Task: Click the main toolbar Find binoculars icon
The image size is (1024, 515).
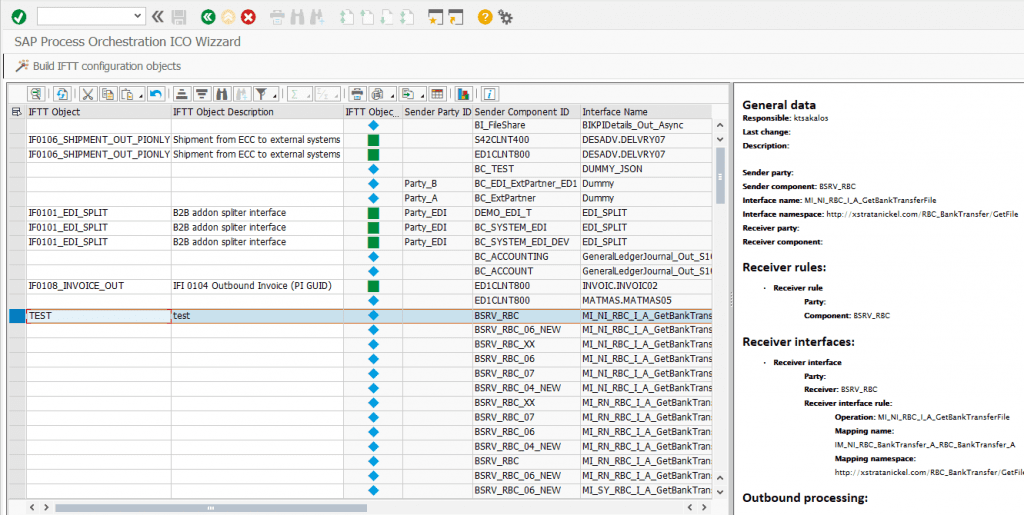Action: click(298, 17)
